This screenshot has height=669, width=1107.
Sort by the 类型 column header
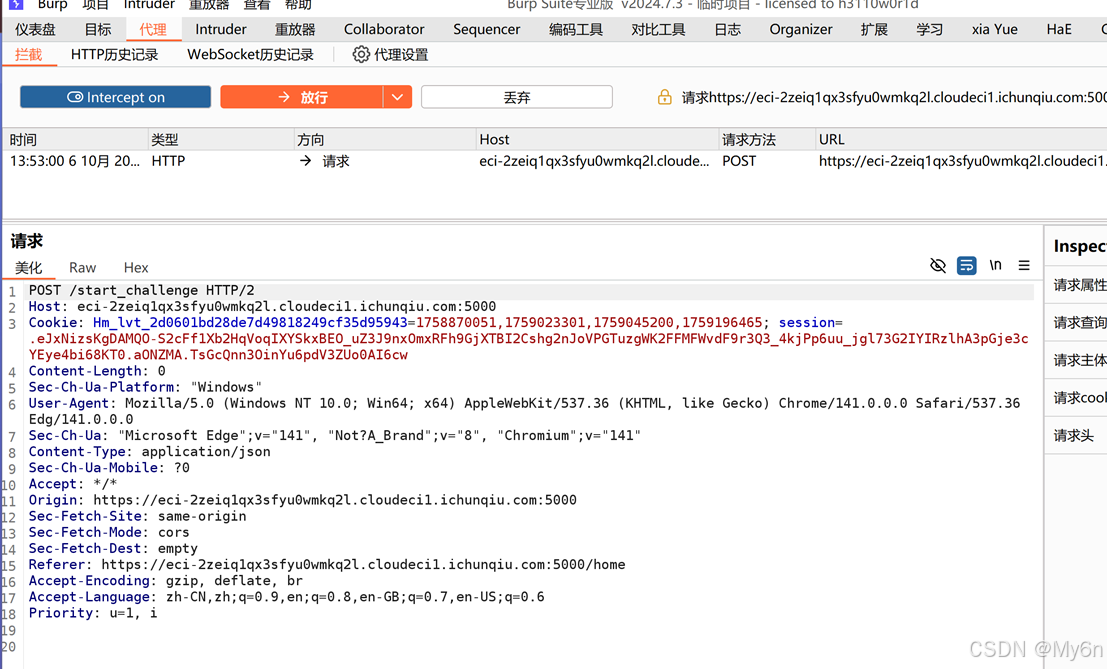tap(220, 139)
